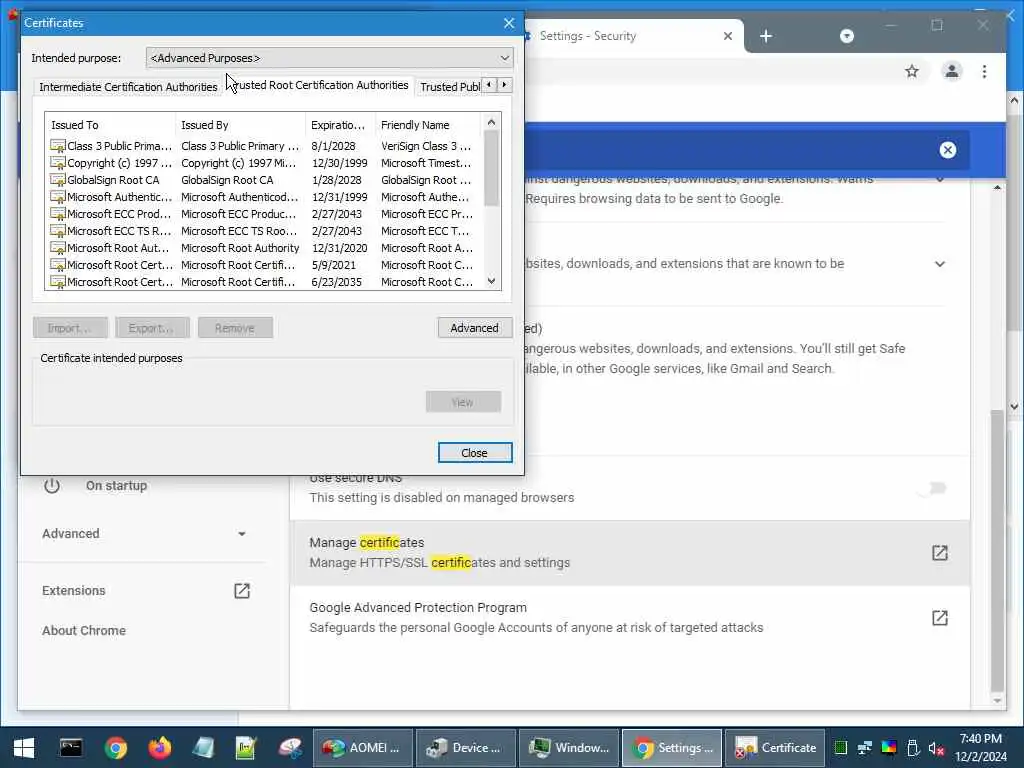Switch to the AOMEI taskbar window
Image resolution: width=1024 pixels, height=768 pixels.
[x=363, y=748]
